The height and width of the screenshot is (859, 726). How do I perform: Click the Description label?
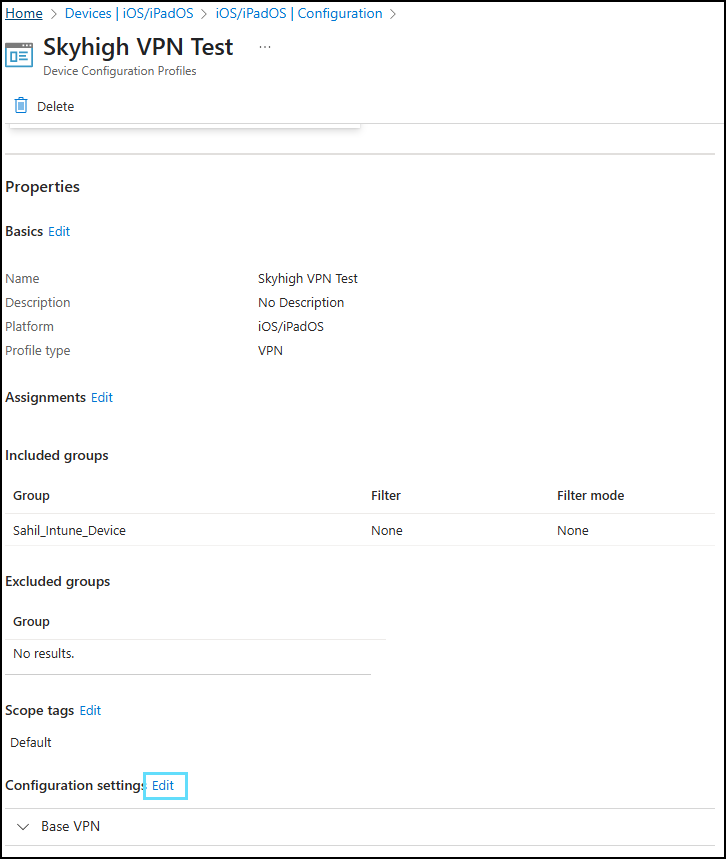[38, 302]
